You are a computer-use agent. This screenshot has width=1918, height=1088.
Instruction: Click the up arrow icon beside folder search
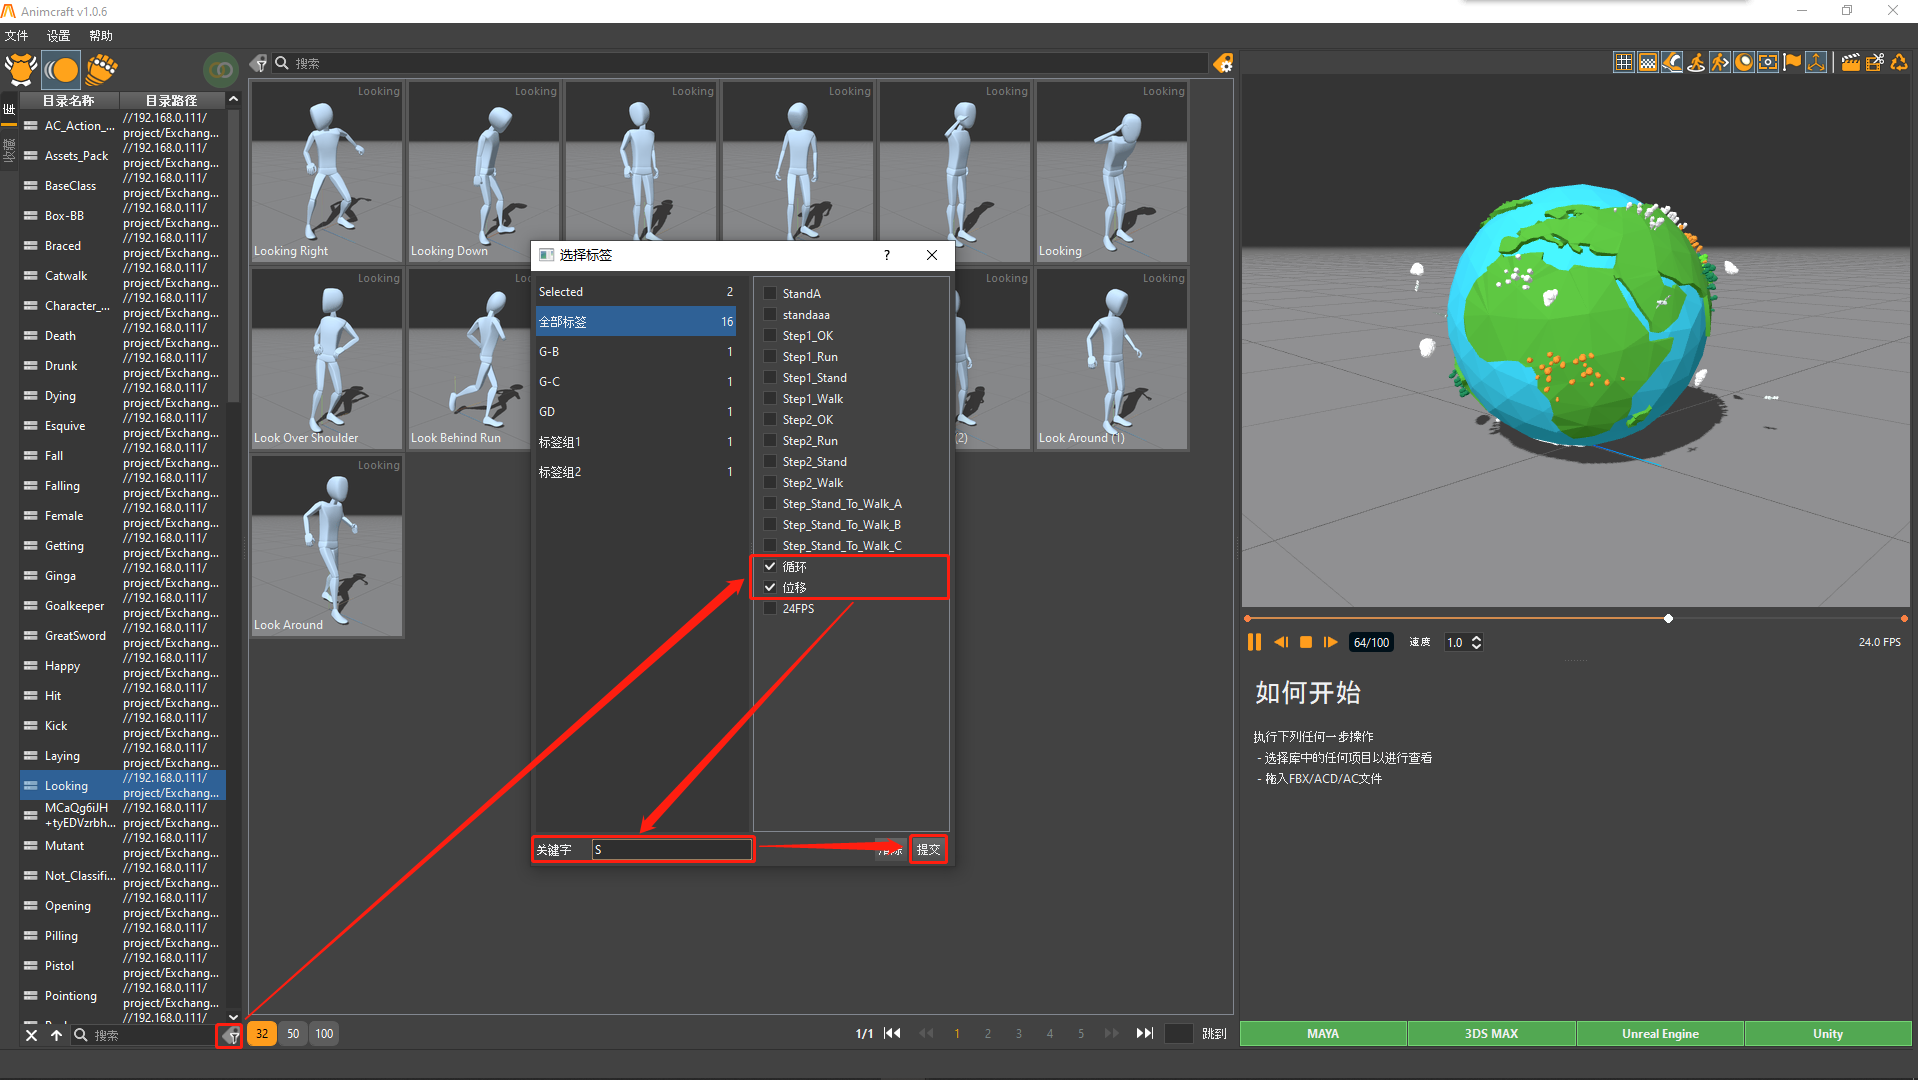click(56, 1035)
